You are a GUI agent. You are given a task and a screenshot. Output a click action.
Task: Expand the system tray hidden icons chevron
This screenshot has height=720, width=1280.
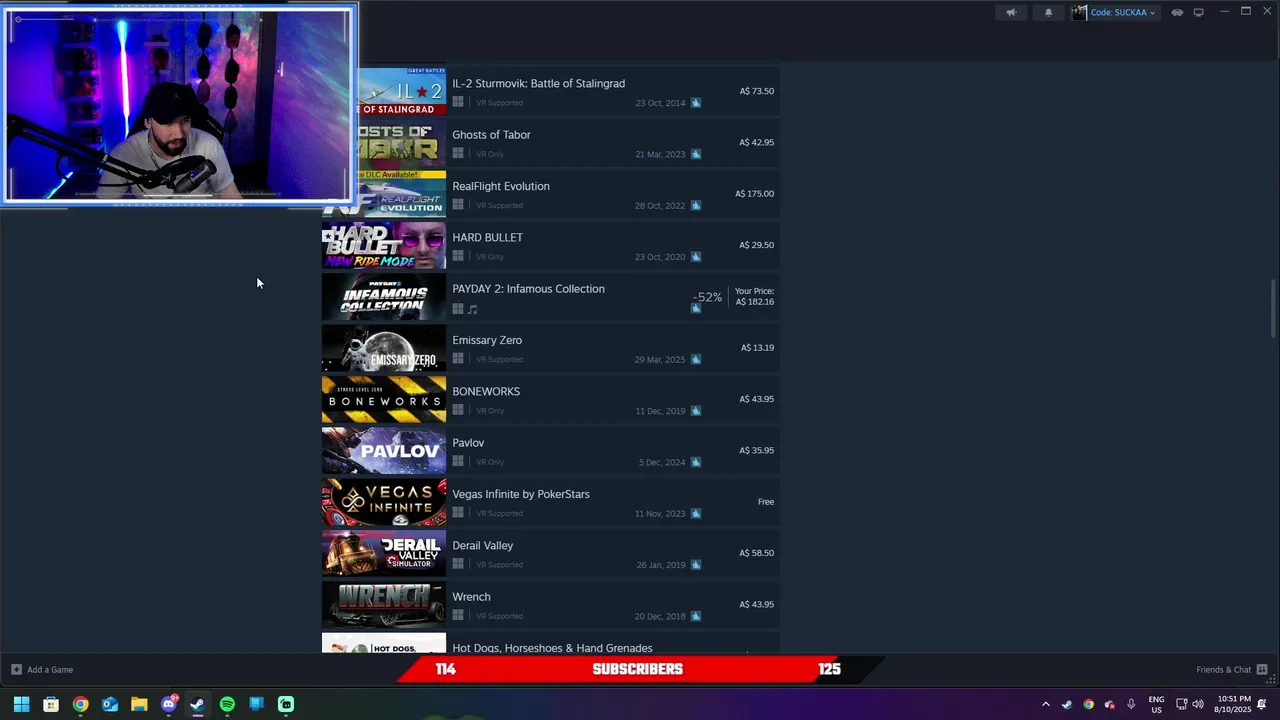1046,704
